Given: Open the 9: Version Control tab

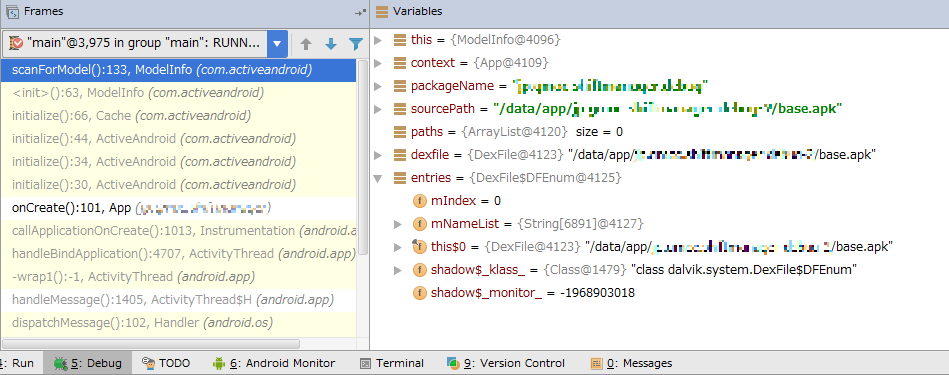Looking at the screenshot, I should (x=505, y=364).
